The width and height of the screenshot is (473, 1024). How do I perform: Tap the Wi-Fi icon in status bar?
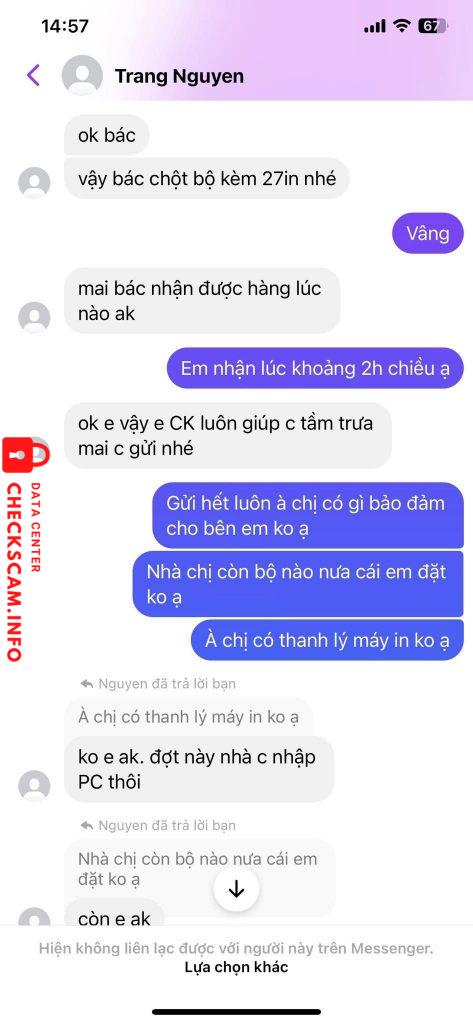click(x=401, y=26)
